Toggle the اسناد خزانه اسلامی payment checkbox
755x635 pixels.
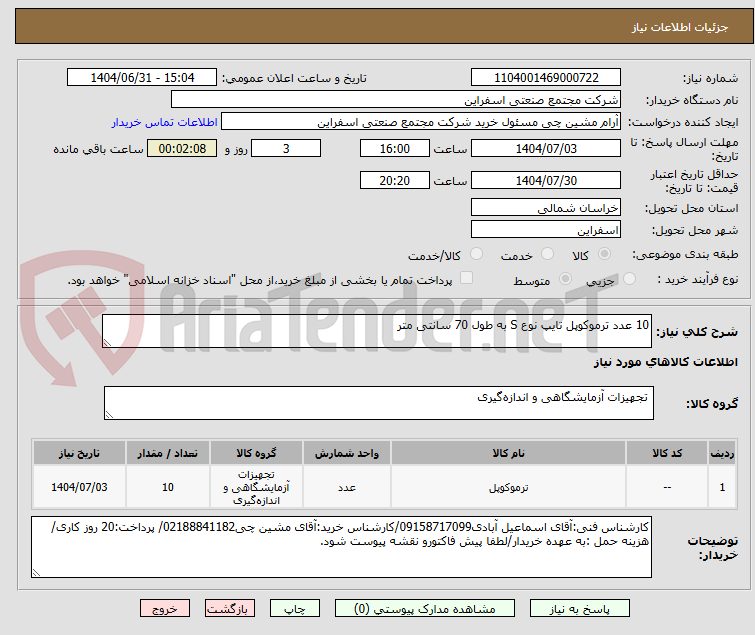(x=466, y=278)
